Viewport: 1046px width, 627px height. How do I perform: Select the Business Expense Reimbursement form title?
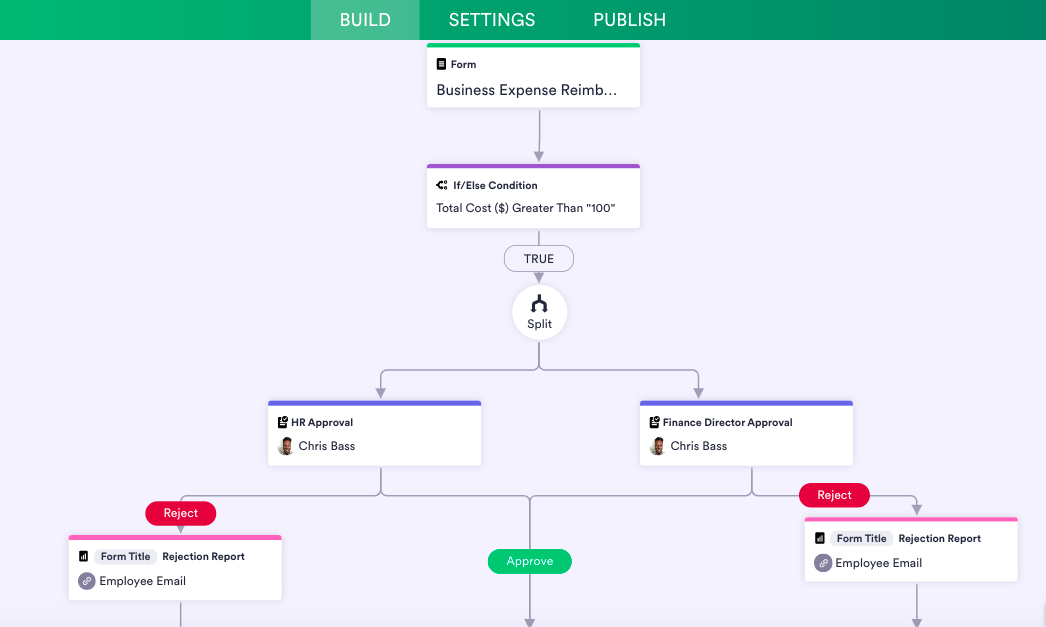tap(527, 90)
